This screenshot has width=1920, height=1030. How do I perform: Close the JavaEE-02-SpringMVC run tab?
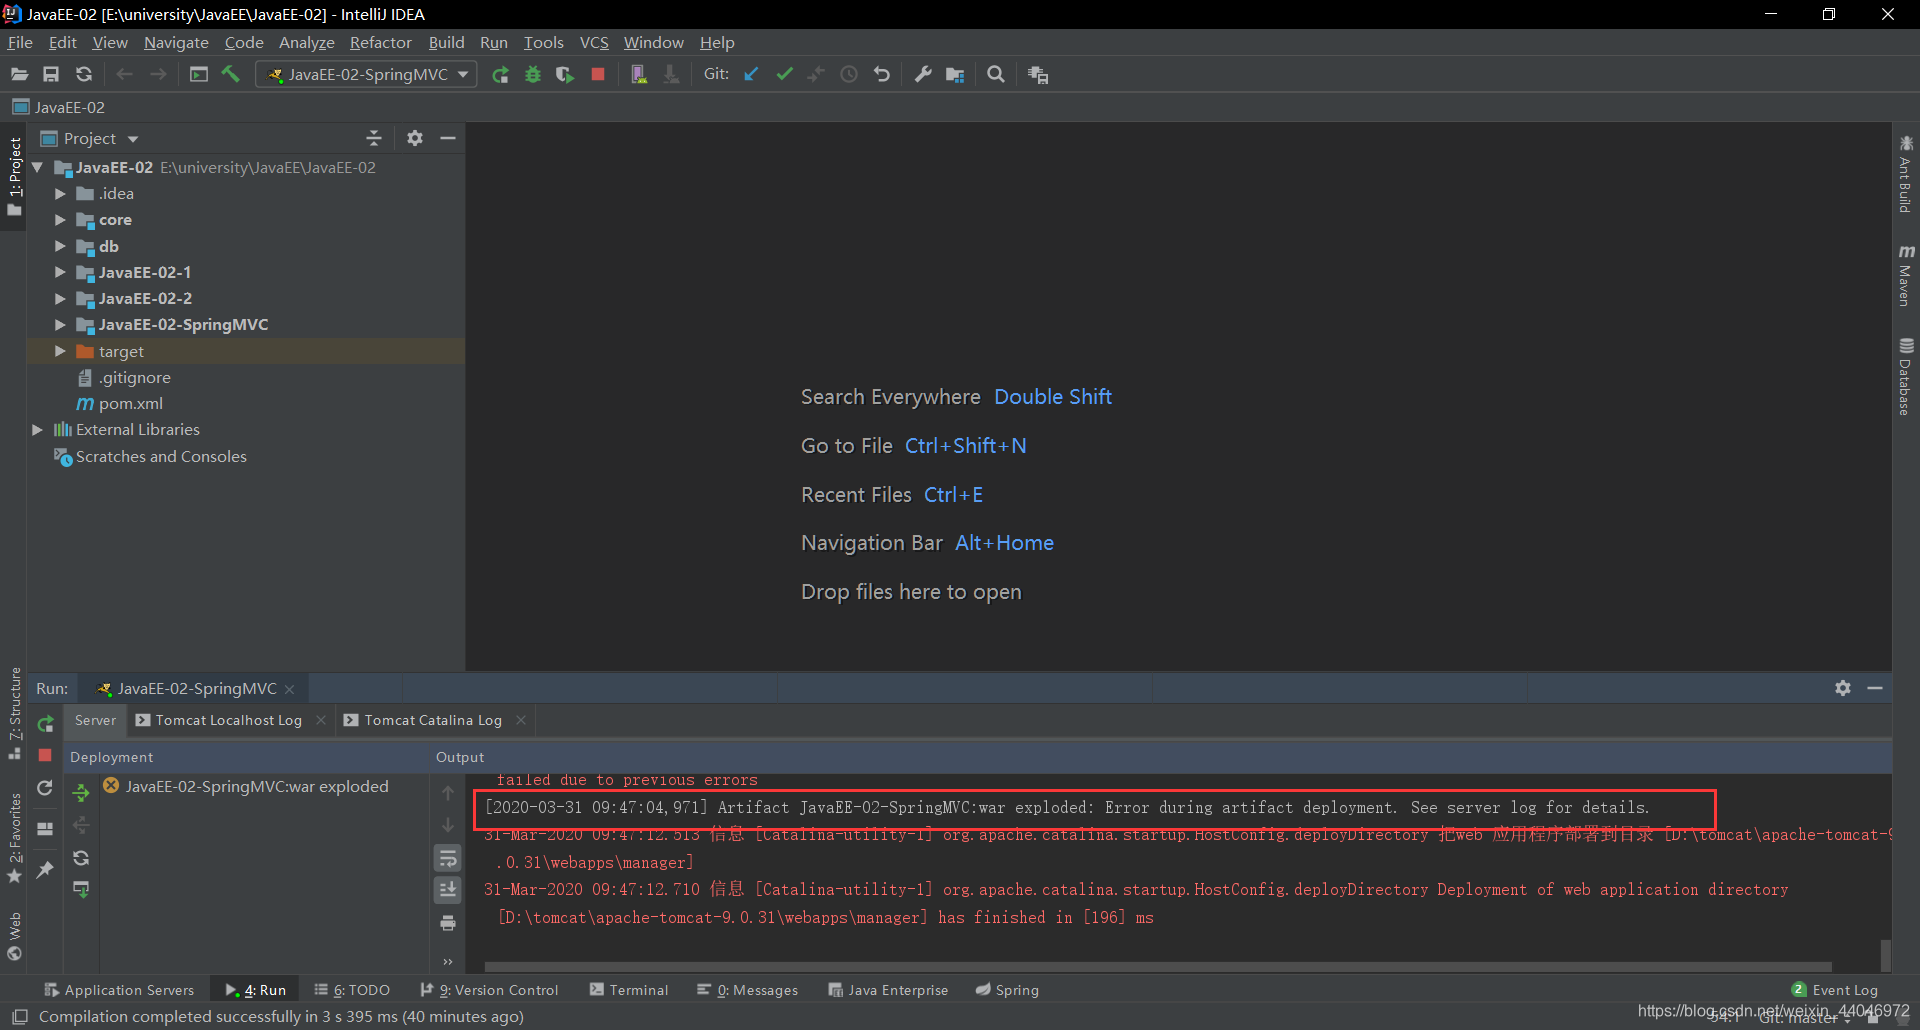(x=290, y=689)
